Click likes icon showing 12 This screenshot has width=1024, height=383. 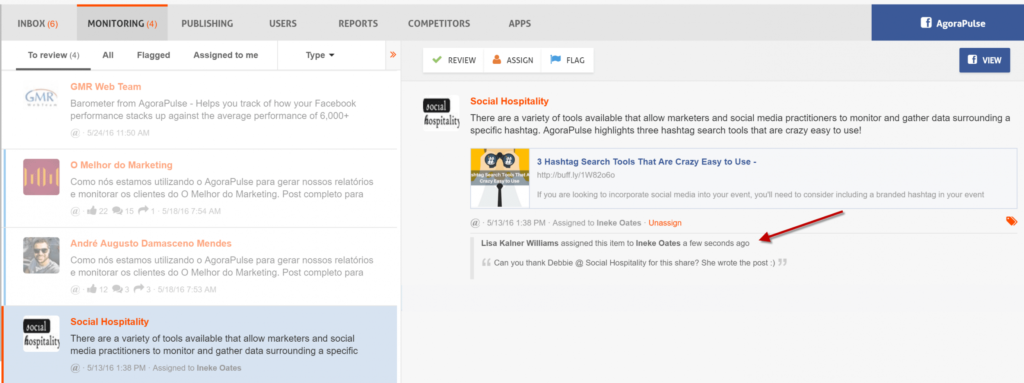(x=92, y=289)
